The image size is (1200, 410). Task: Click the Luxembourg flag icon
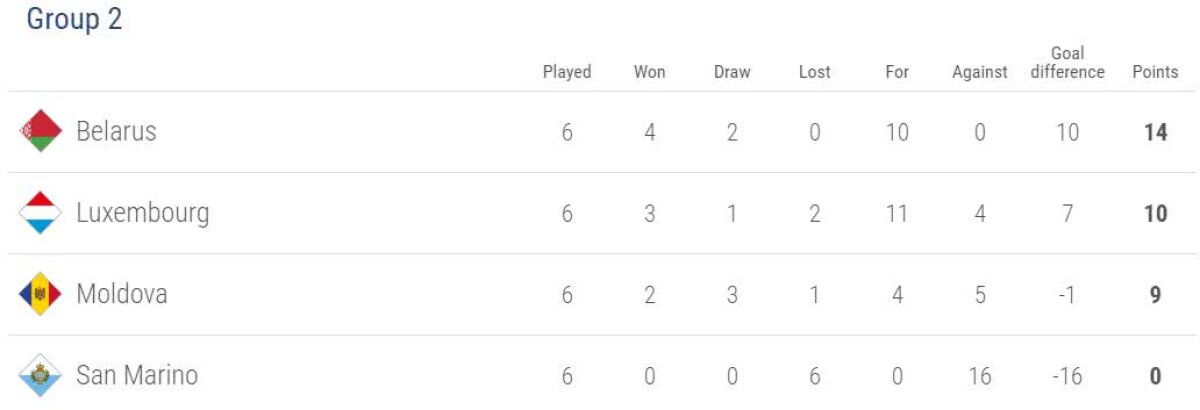pos(41,213)
